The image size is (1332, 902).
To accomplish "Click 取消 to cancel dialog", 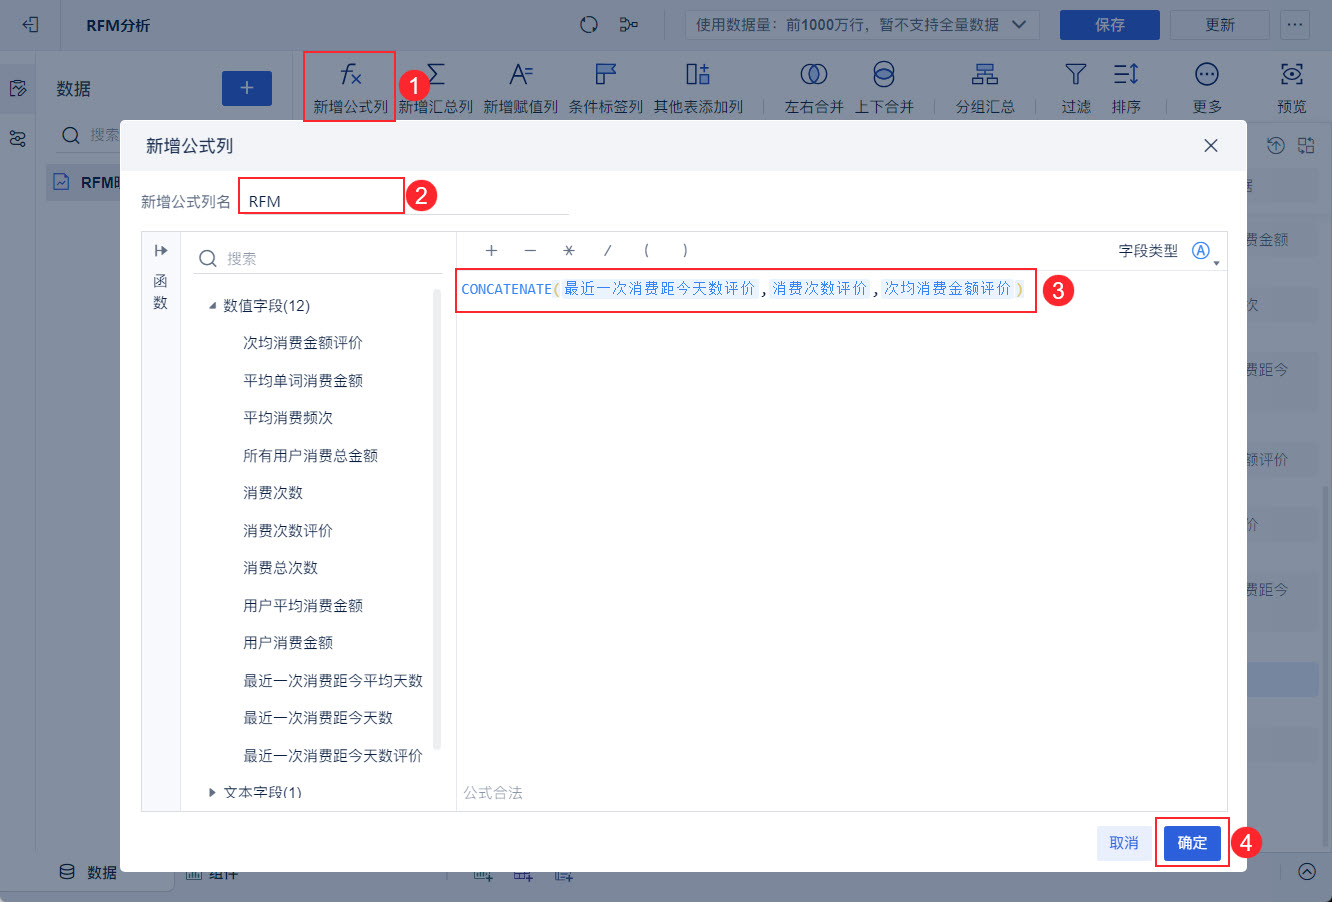I will pos(1124,843).
